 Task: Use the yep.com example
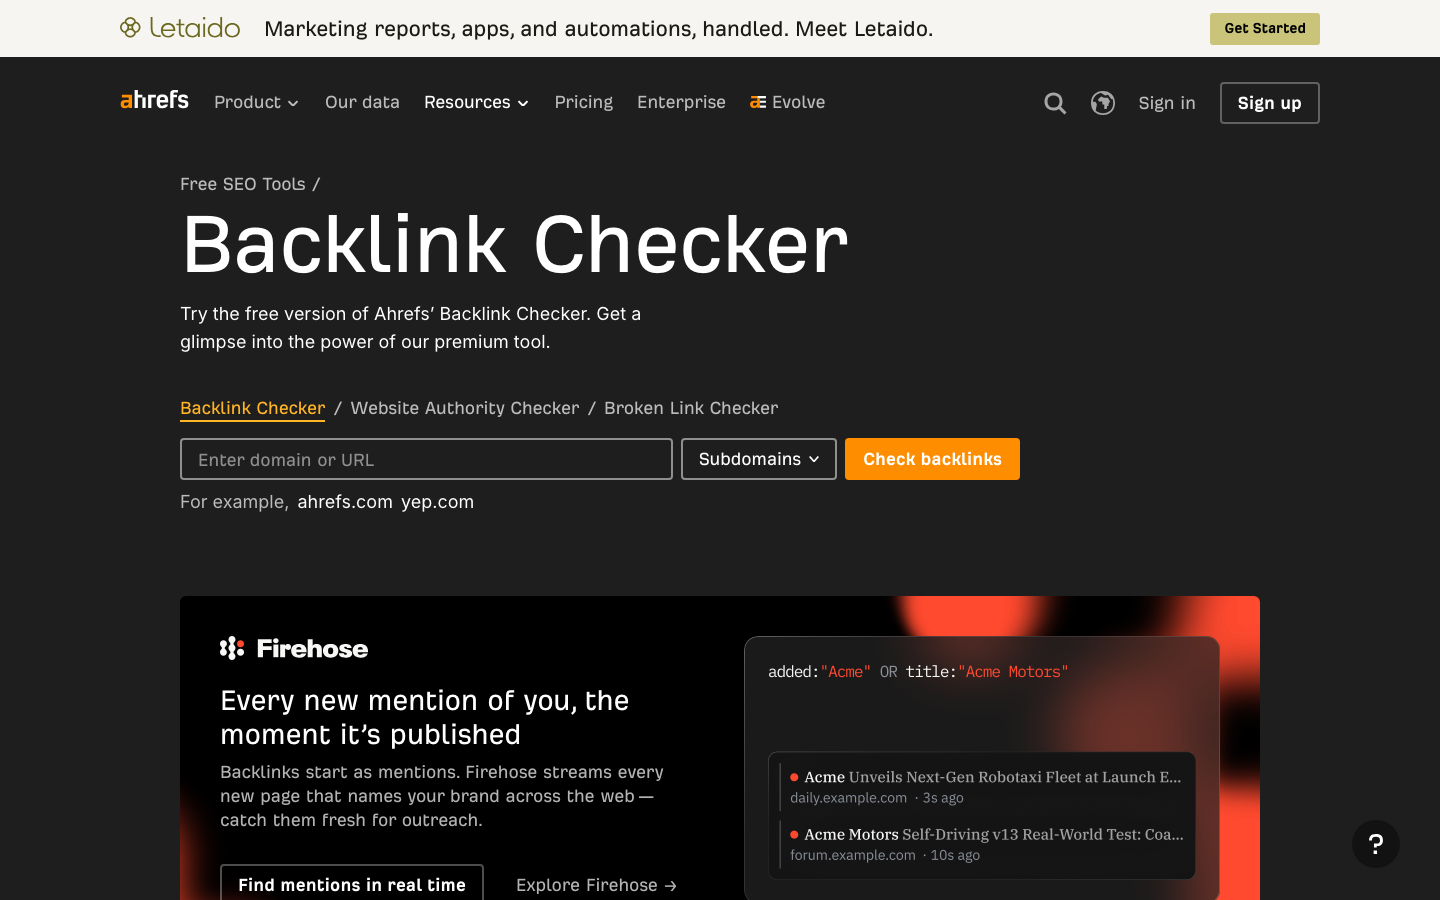point(437,502)
